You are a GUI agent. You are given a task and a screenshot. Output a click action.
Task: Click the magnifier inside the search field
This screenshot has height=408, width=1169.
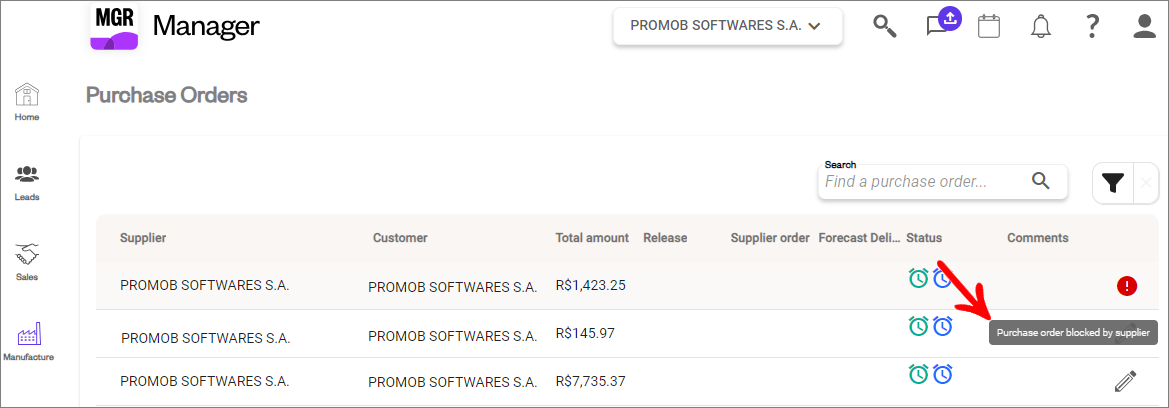(1040, 181)
